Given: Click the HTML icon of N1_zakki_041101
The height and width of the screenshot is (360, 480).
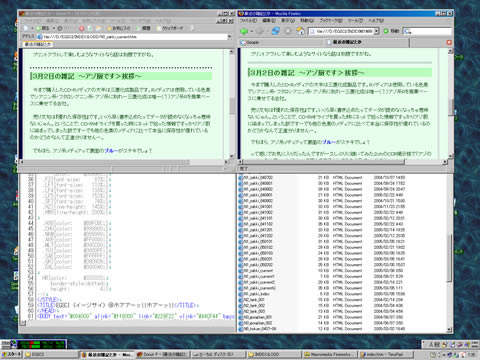Looking at the screenshot, I should (x=241, y=218).
